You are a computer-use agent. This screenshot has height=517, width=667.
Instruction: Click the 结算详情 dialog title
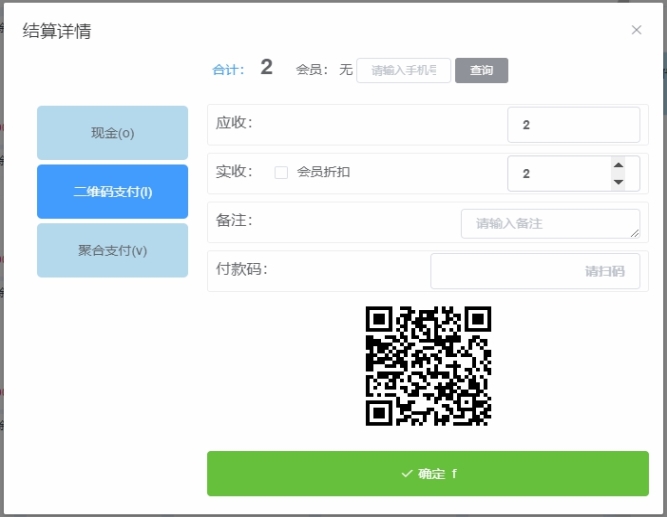(57, 31)
